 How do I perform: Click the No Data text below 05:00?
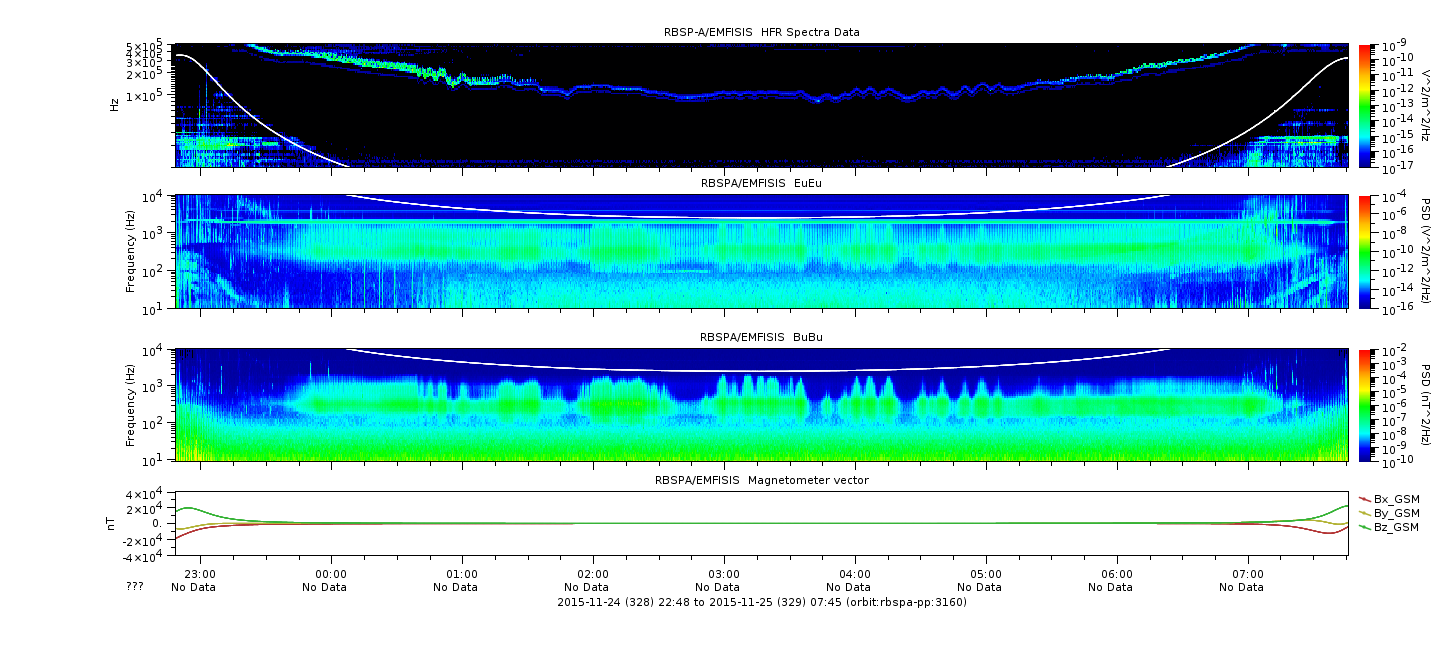click(x=986, y=588)
